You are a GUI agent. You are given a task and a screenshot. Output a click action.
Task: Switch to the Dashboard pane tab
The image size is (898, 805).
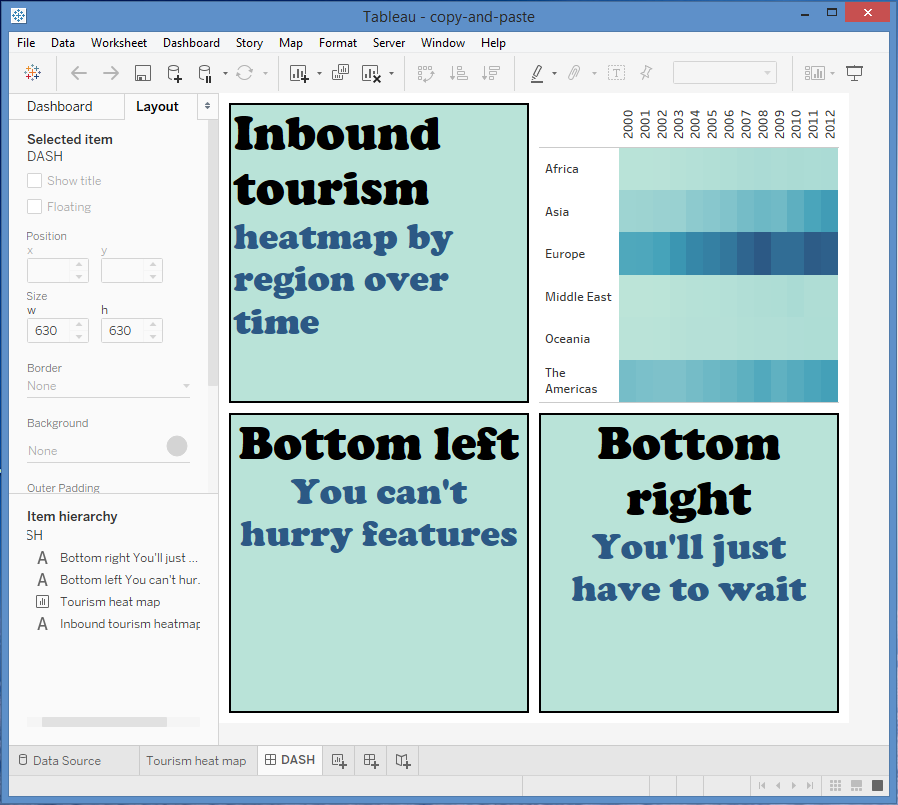point(59,106)
